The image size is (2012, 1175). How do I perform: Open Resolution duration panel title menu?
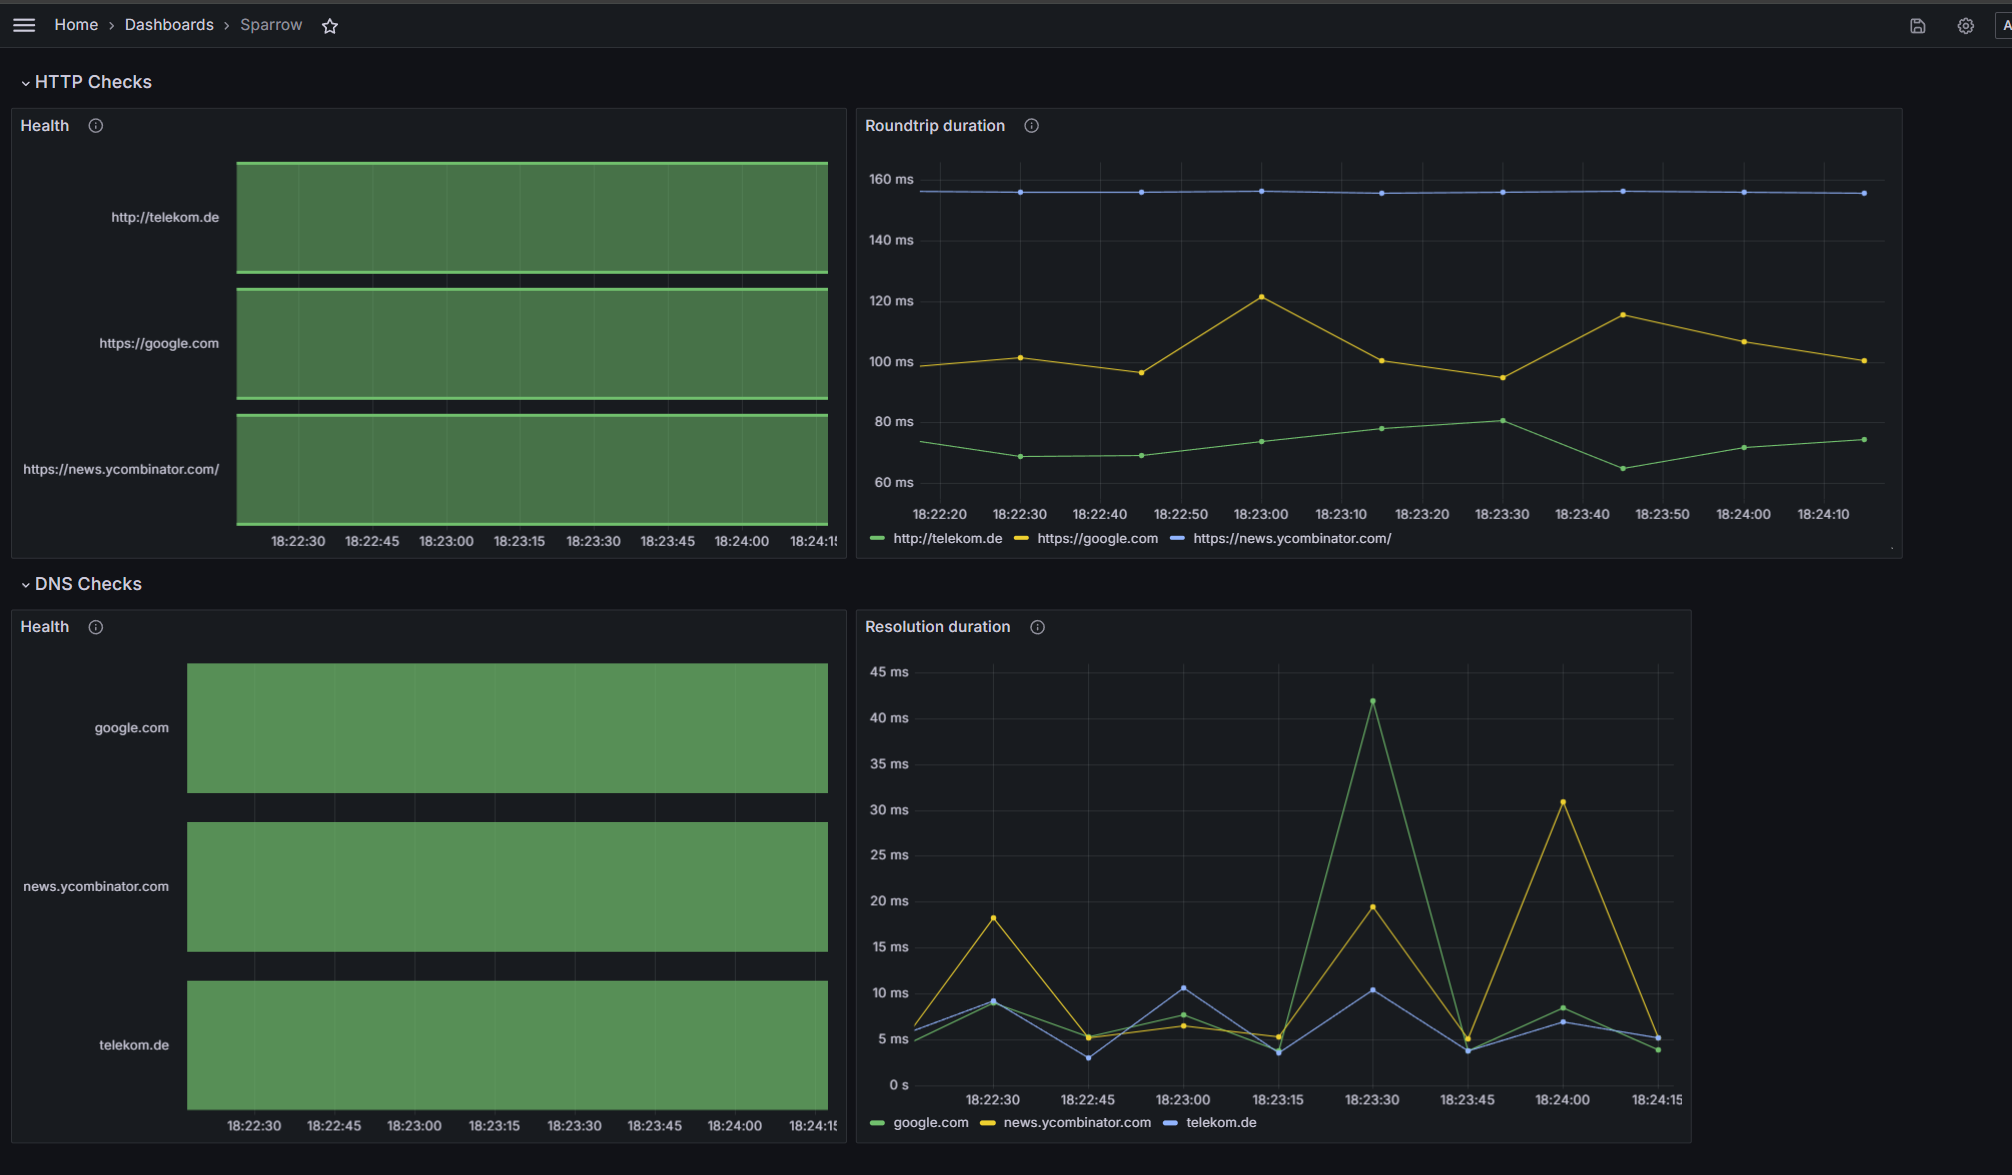pyautogui.click(x=937, y=627)
